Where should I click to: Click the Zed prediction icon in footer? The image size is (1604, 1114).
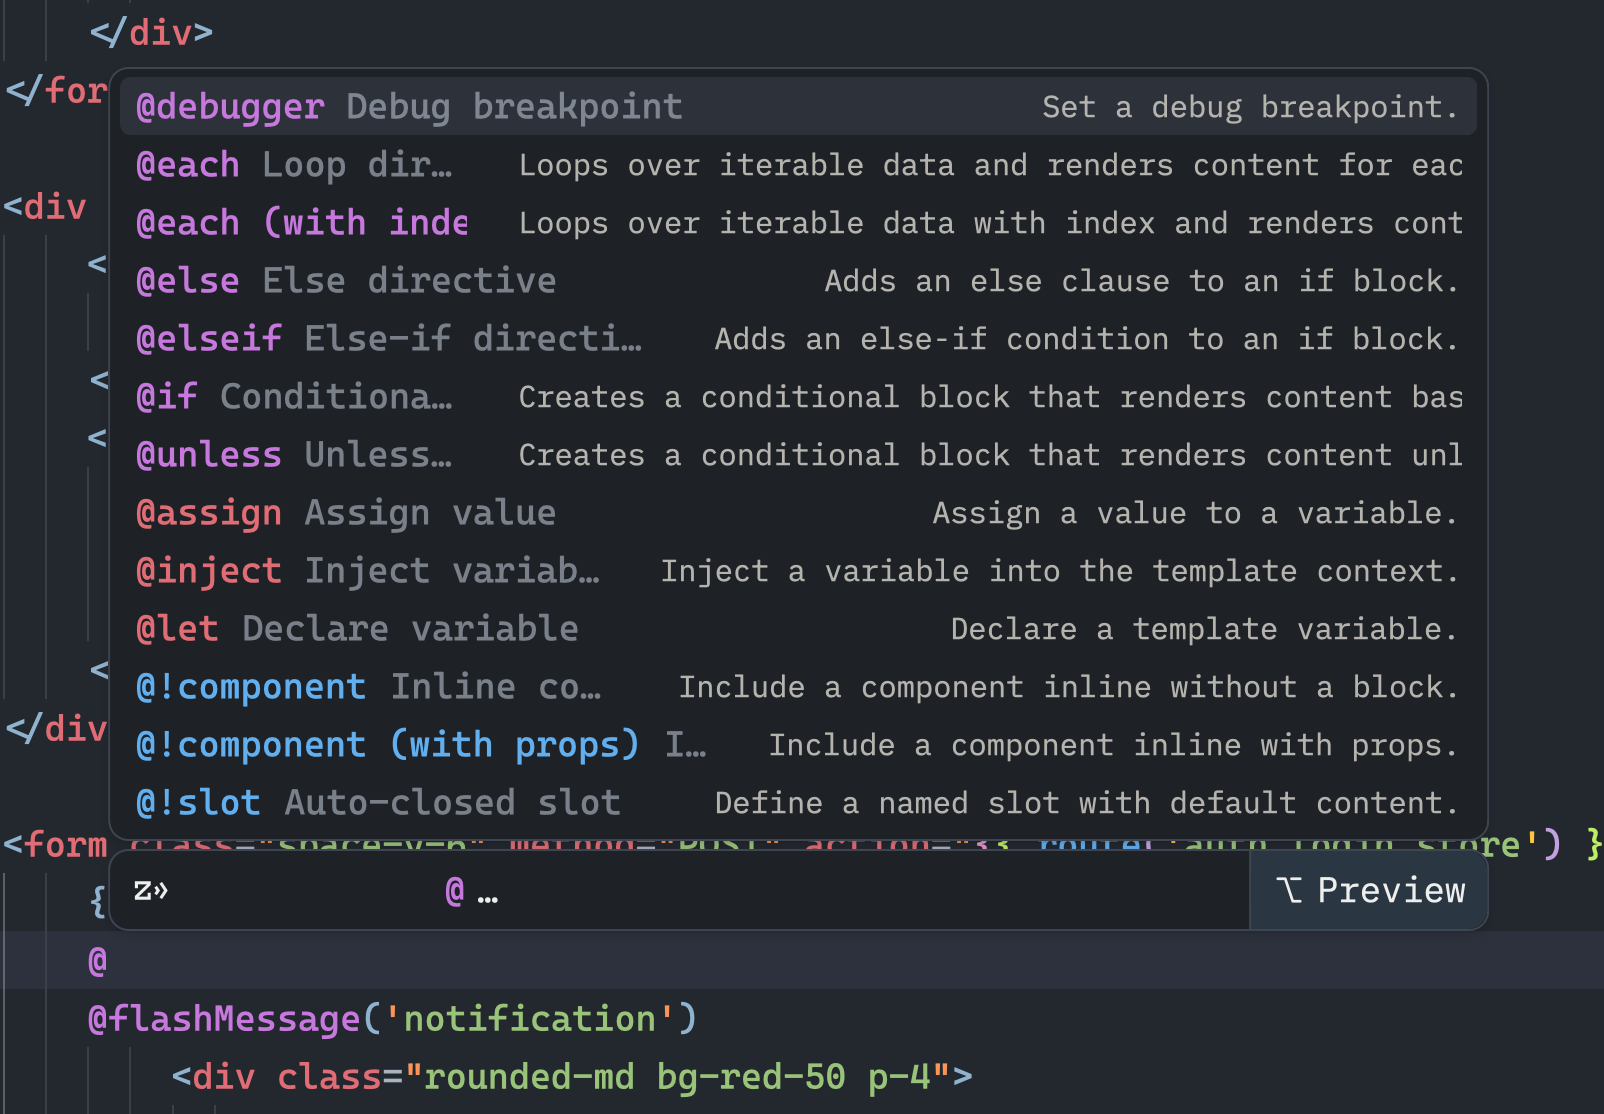pos(151,890)
